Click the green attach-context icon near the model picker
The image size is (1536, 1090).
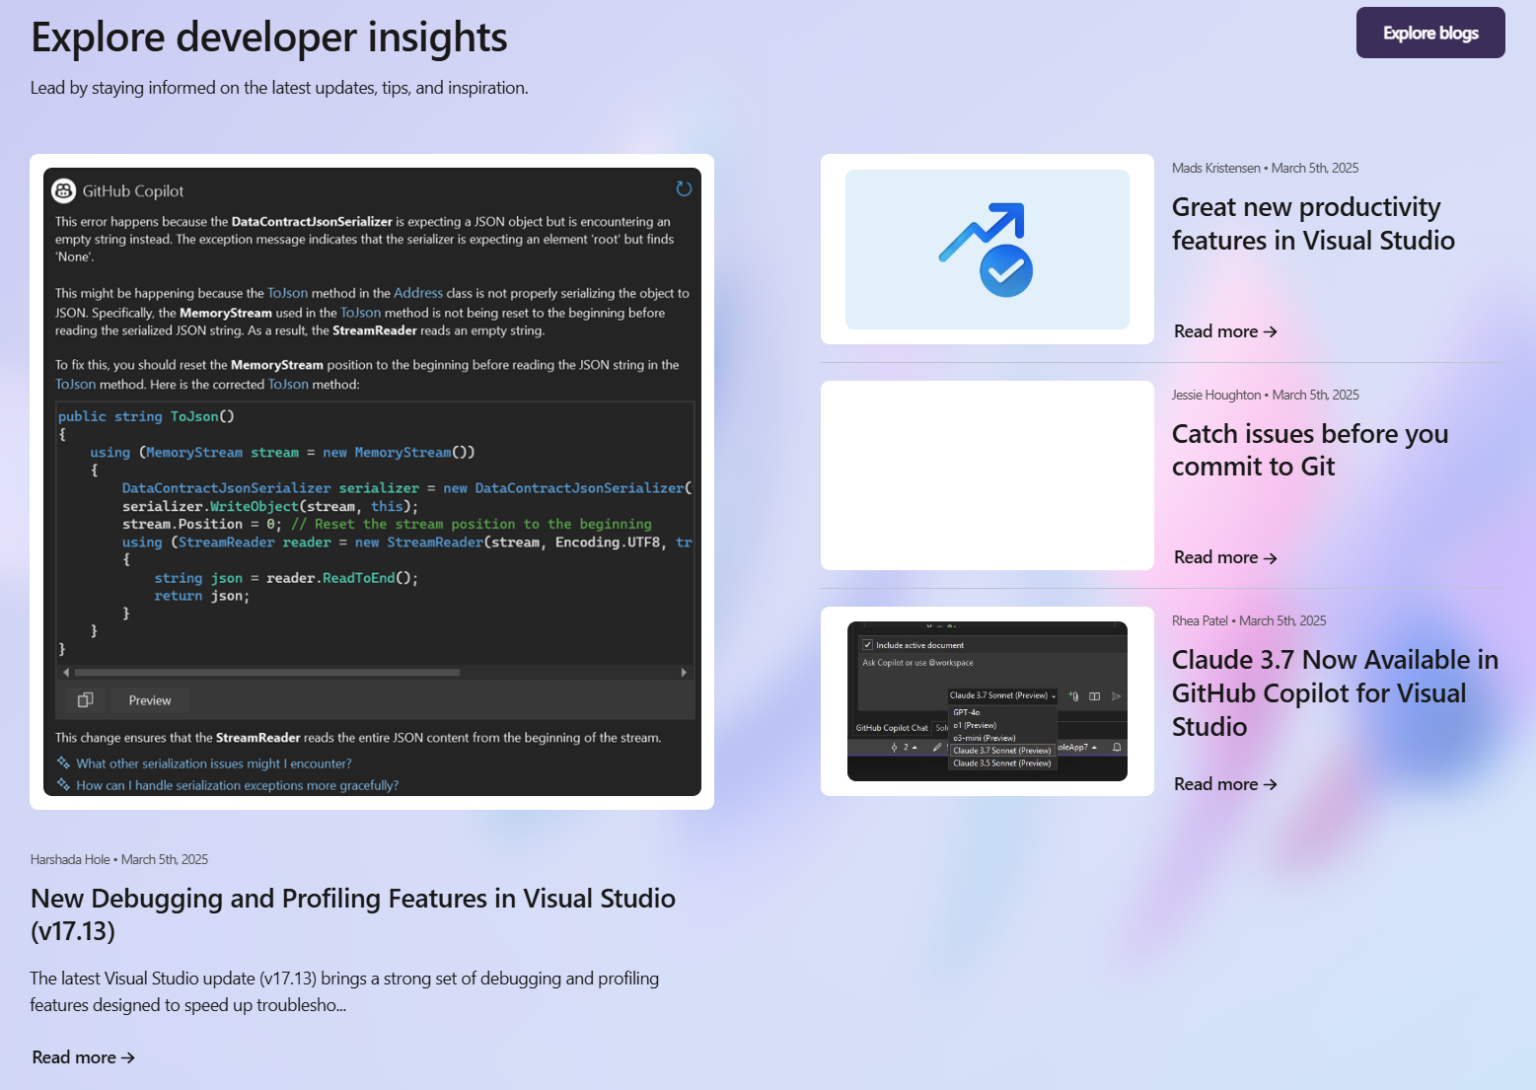click(x=1073, y=696)
